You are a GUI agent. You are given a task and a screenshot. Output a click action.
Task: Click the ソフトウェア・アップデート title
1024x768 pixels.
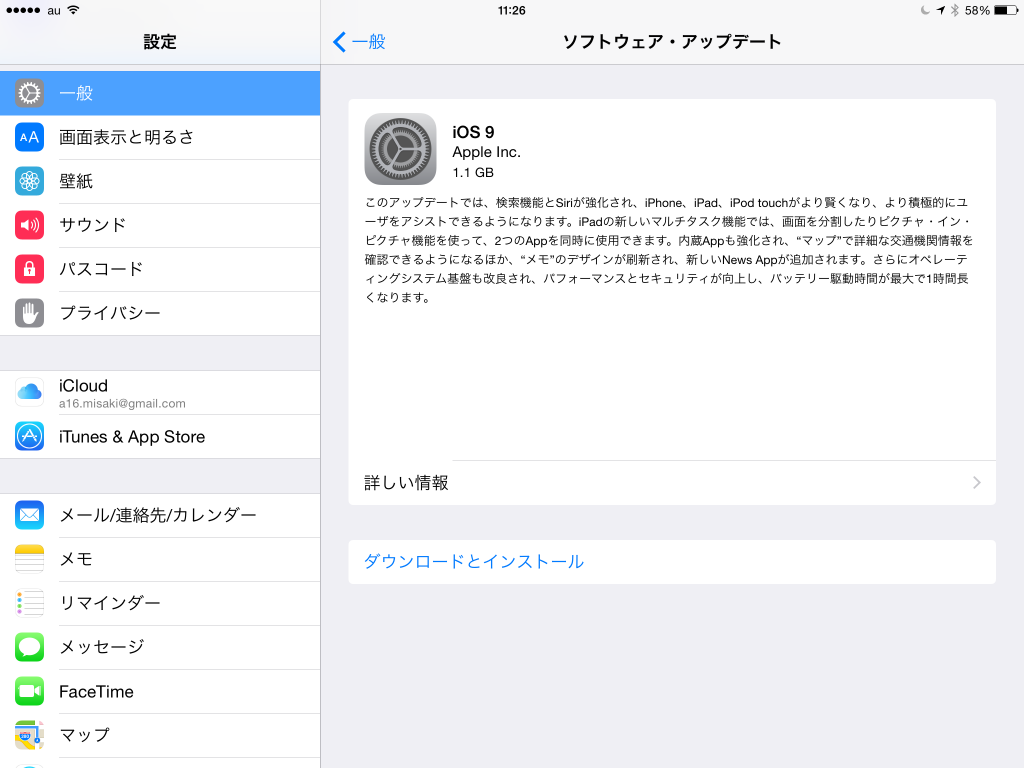click(672, 42)
